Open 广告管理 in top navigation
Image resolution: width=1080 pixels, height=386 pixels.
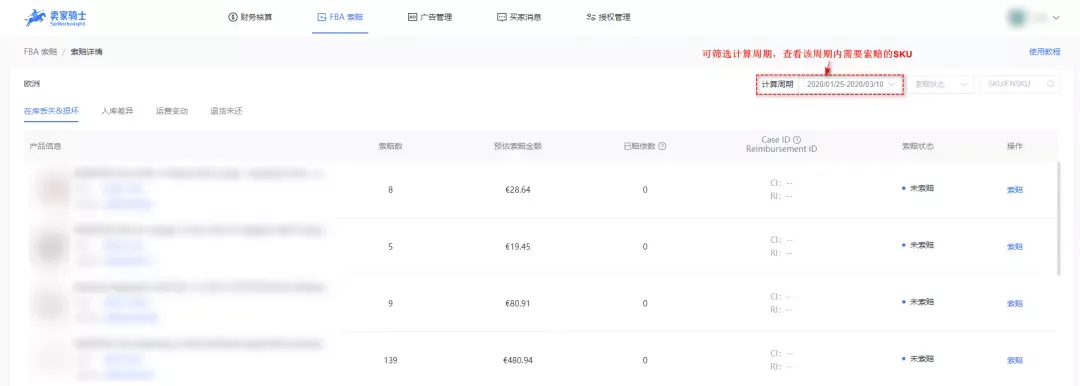pos(430,17)
